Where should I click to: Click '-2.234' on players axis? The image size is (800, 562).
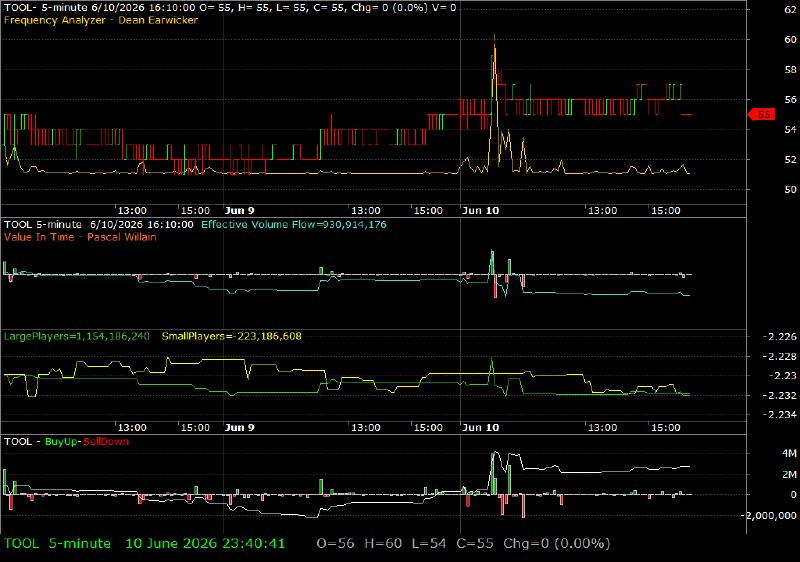coord(779,415)
